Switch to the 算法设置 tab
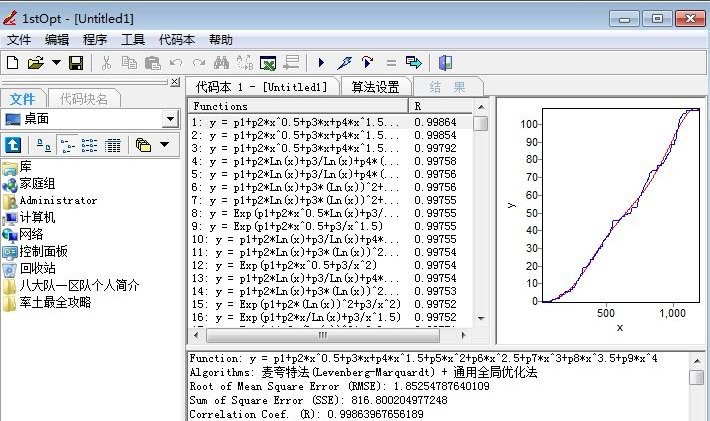Image resolution: width=710 pixels, height=421 pixels. tap(375, 87)
